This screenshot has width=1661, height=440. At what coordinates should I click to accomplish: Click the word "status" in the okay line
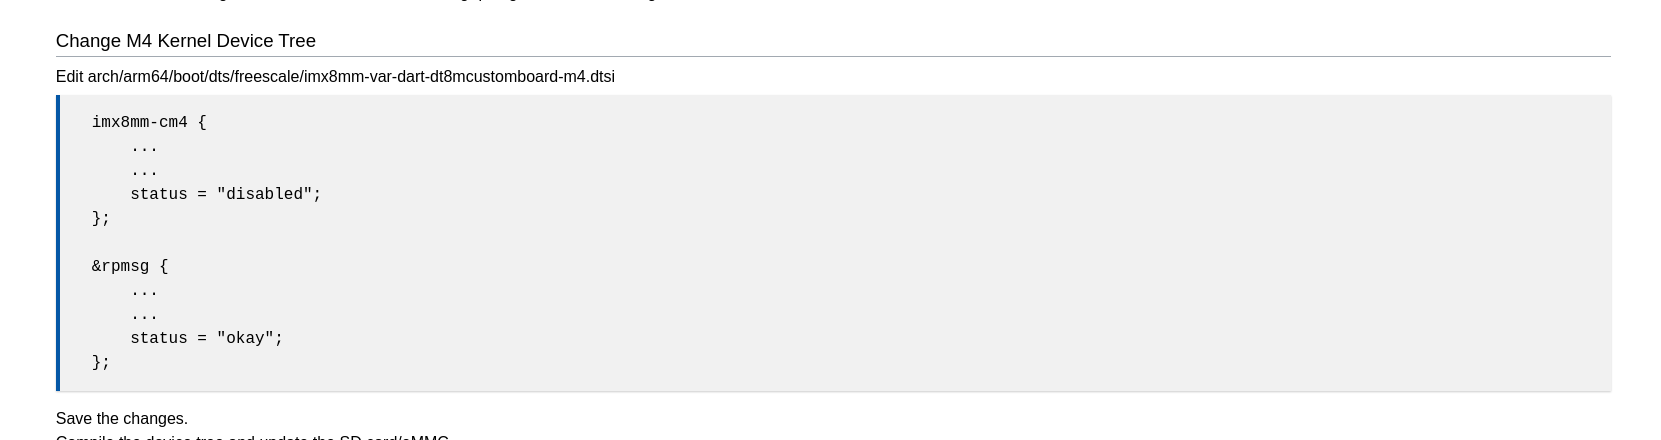click(159, 339)
